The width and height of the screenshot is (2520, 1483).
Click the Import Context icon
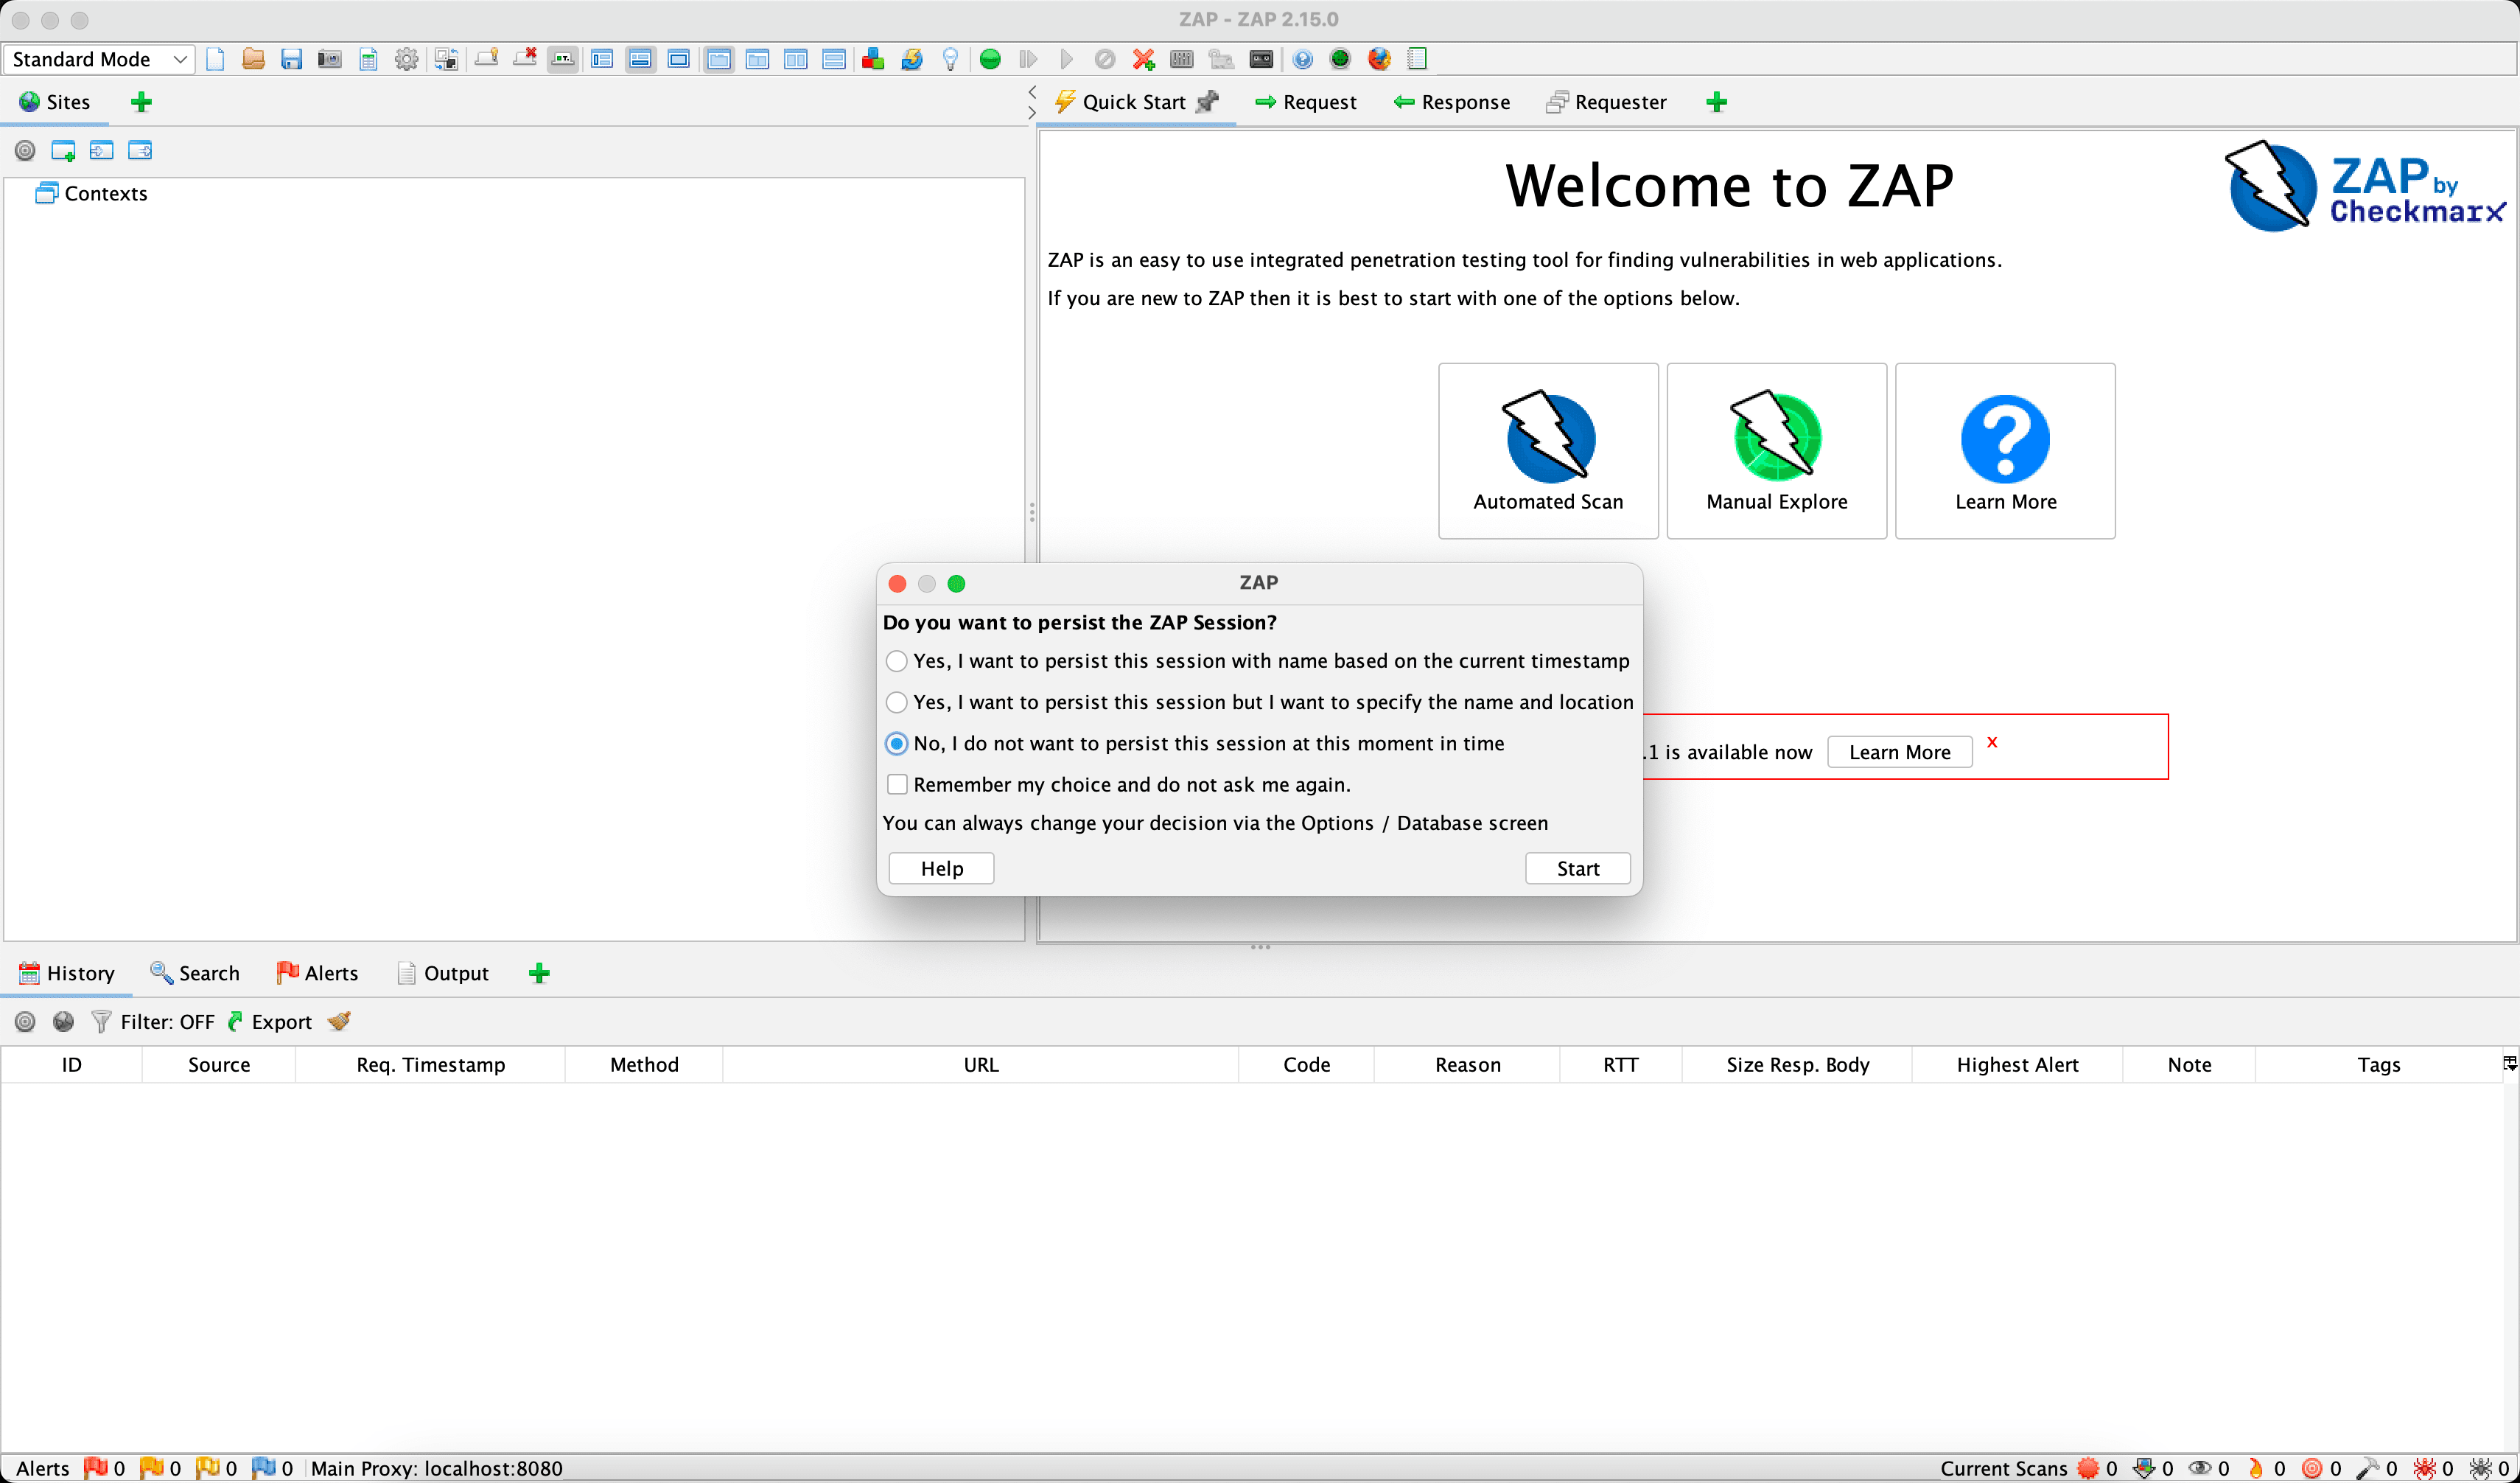pos(101,150)
